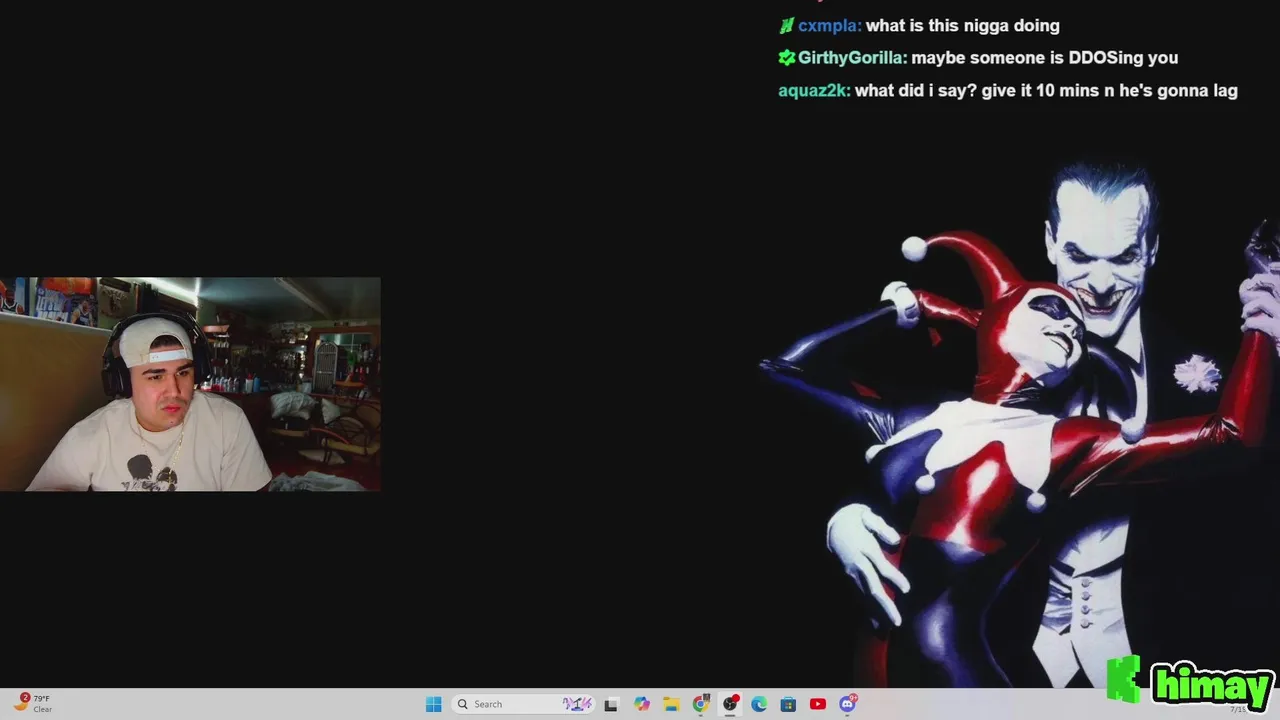Launch Microsoft Edge from the taskbar

point(759,704)
